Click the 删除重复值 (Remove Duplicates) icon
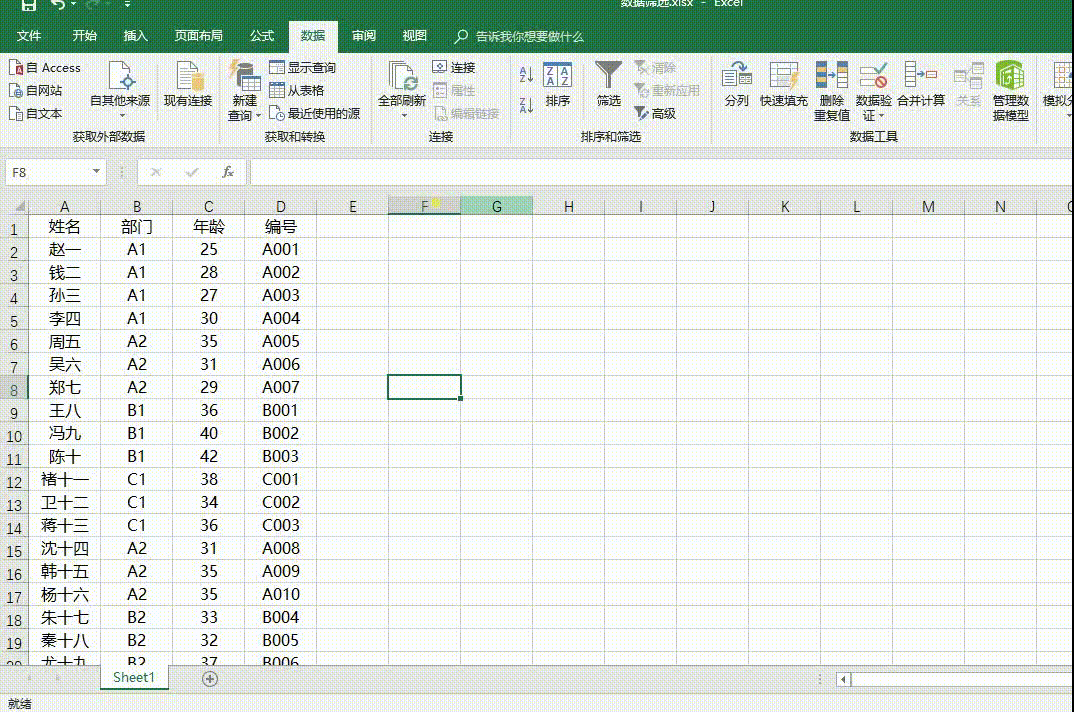 [831, 76]
